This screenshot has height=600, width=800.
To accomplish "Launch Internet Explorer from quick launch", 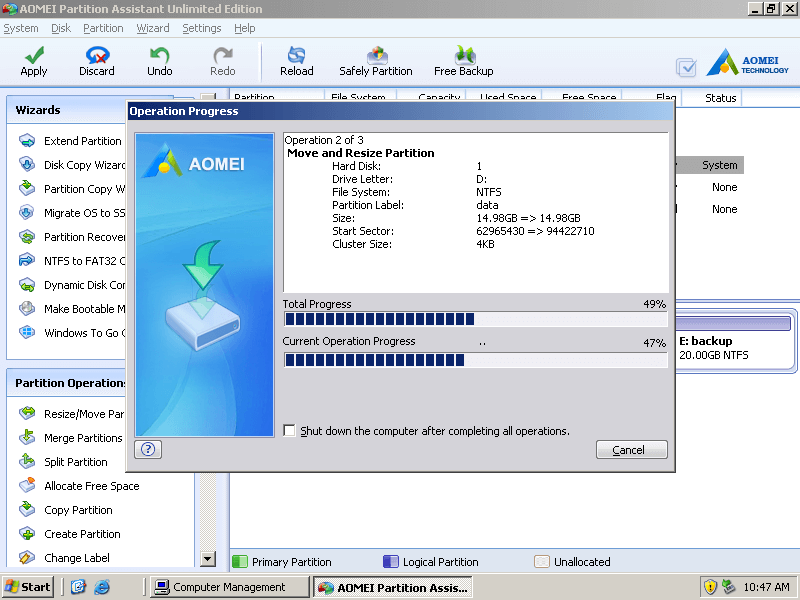I will 102,587.
